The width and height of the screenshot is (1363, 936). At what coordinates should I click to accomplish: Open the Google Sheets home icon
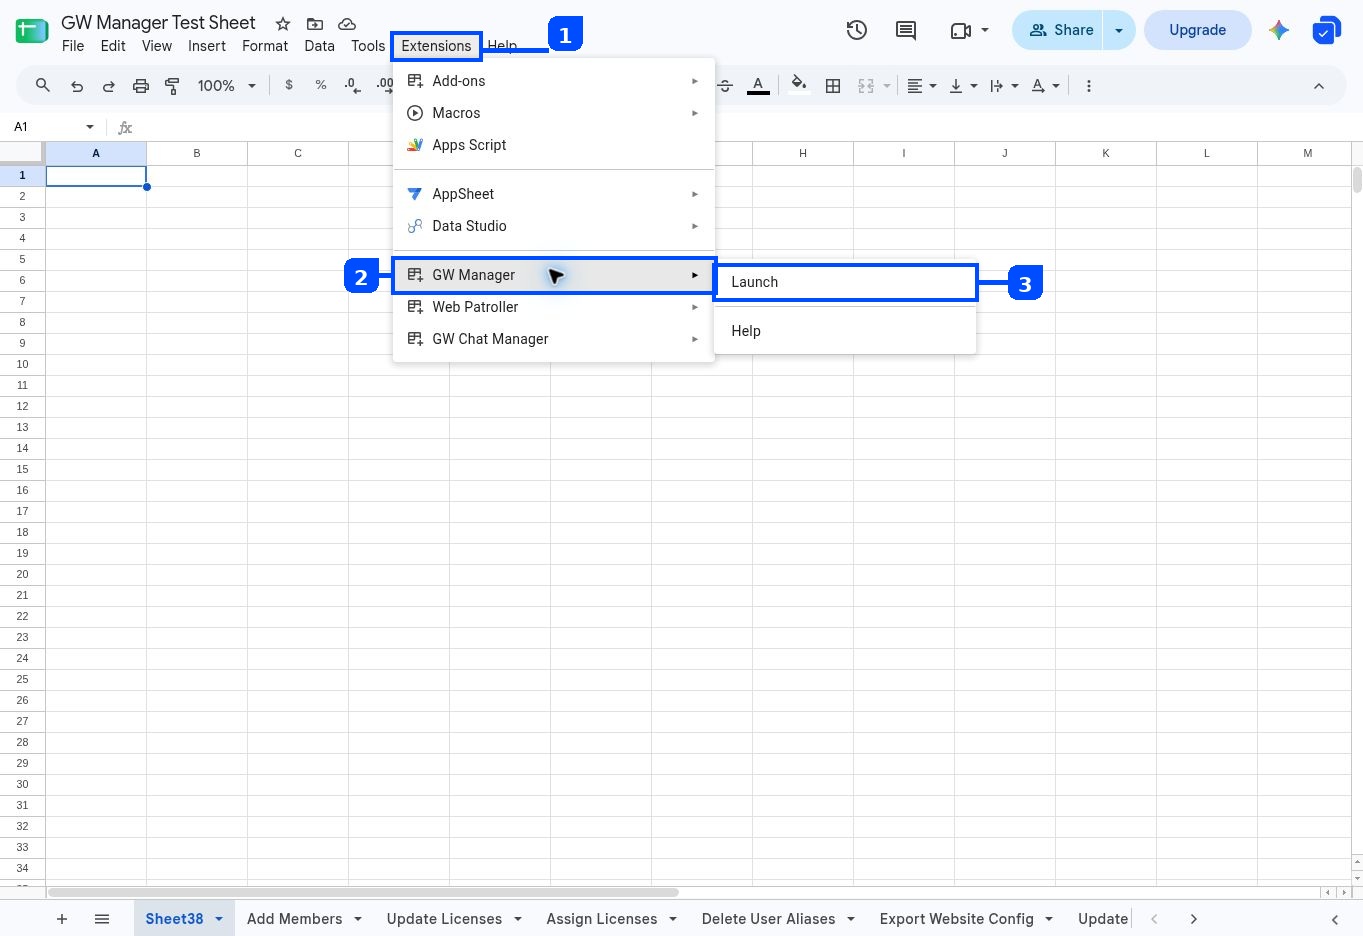pyautogui.click(x=32, y=31)
